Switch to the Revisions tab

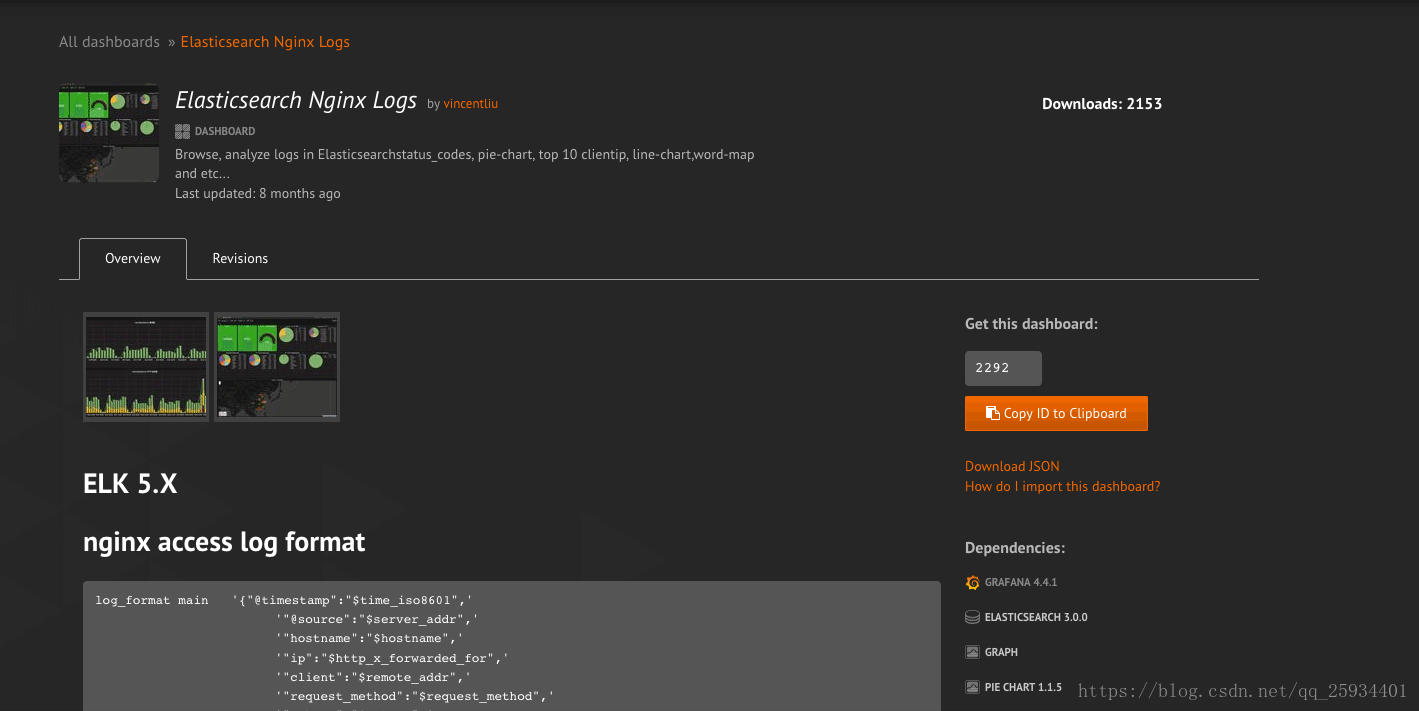coord(240,258)
